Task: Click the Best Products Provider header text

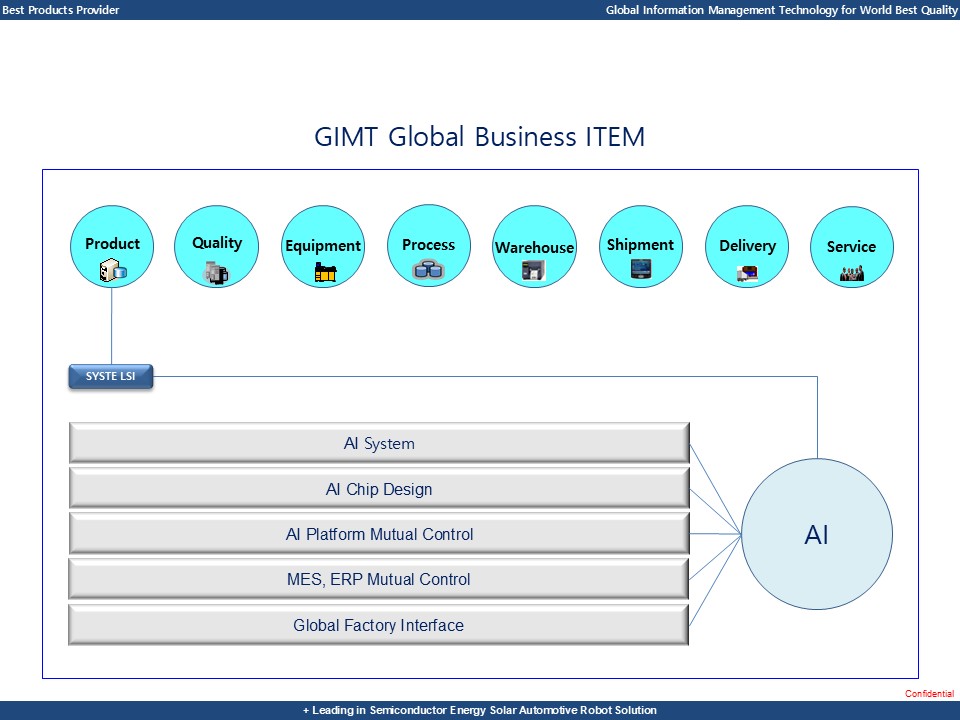Action: [60, 10]
